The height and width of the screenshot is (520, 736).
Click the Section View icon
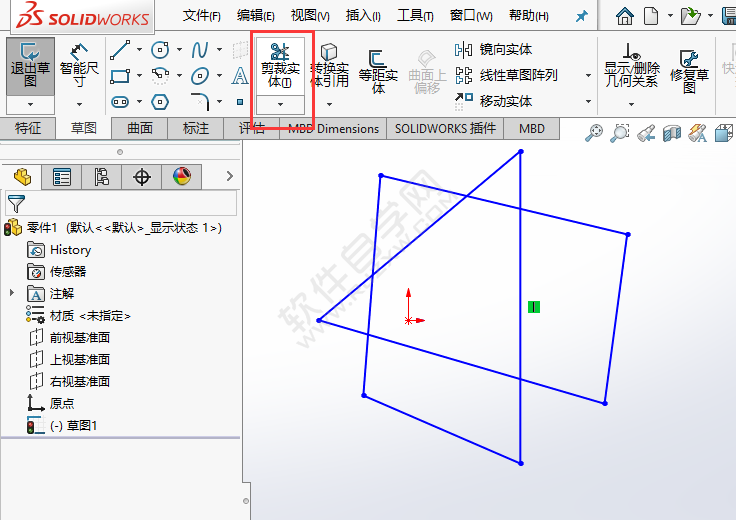[x=672, y=133]
